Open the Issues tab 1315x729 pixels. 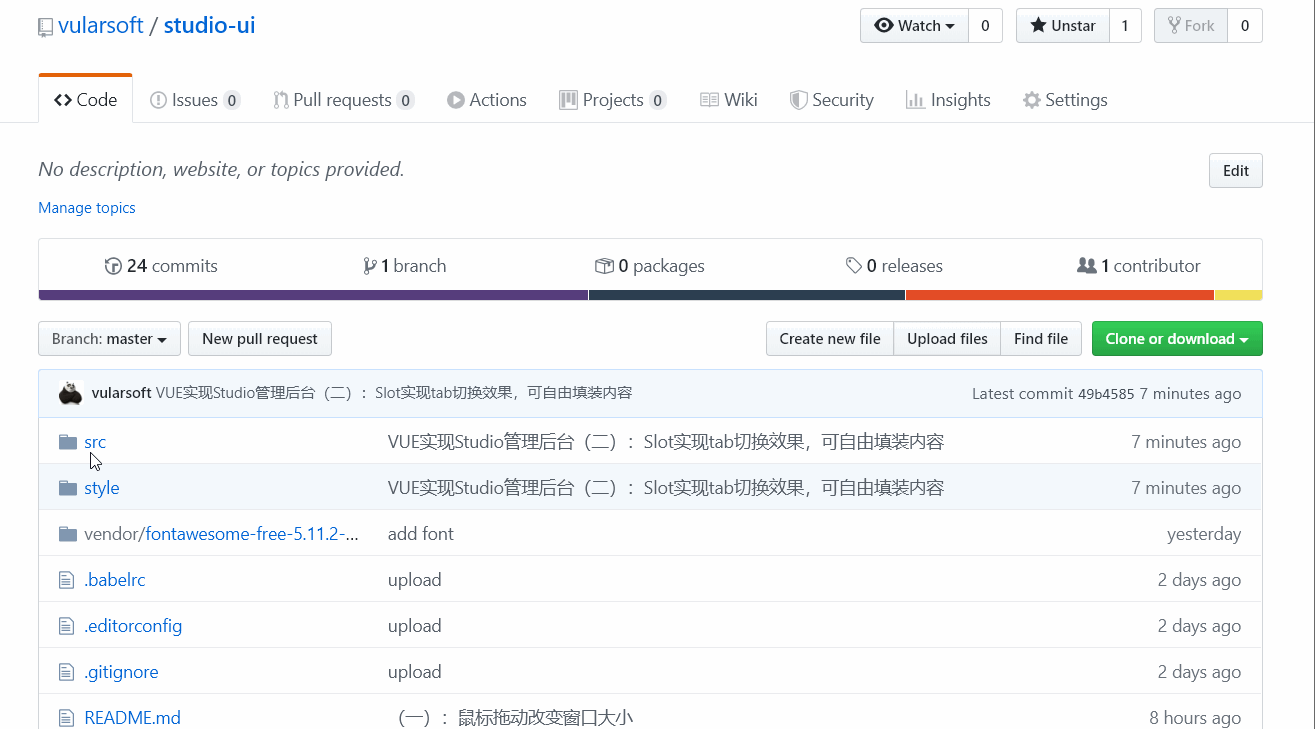(x=195, y=100)
